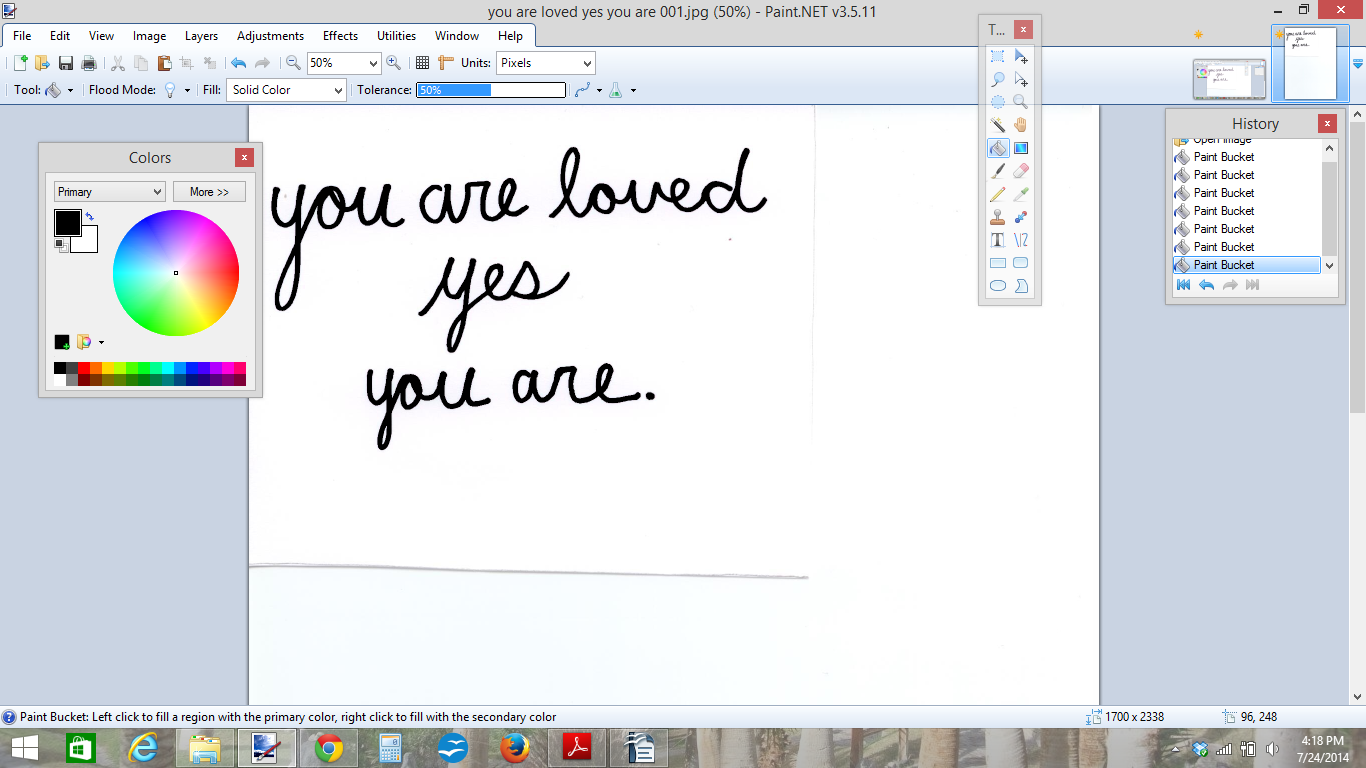Click the More >> button in Colors
This screenshot has height=768, width=1366.
point(209,192)
